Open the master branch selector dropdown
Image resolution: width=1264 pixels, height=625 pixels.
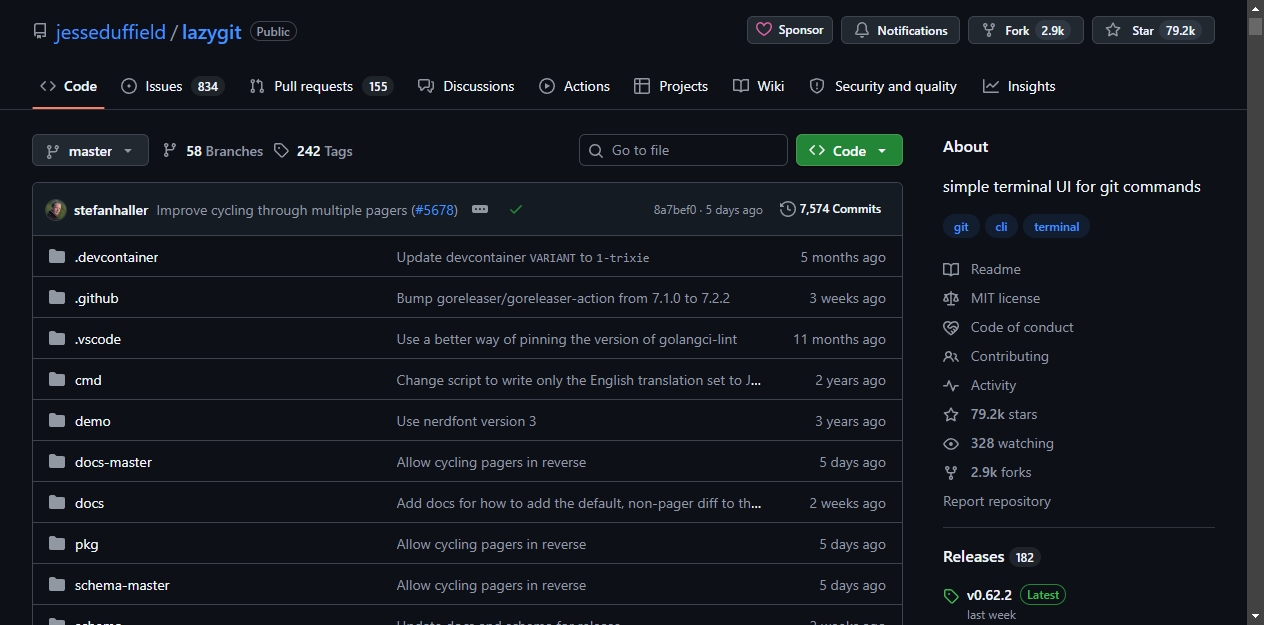[90, 151]
